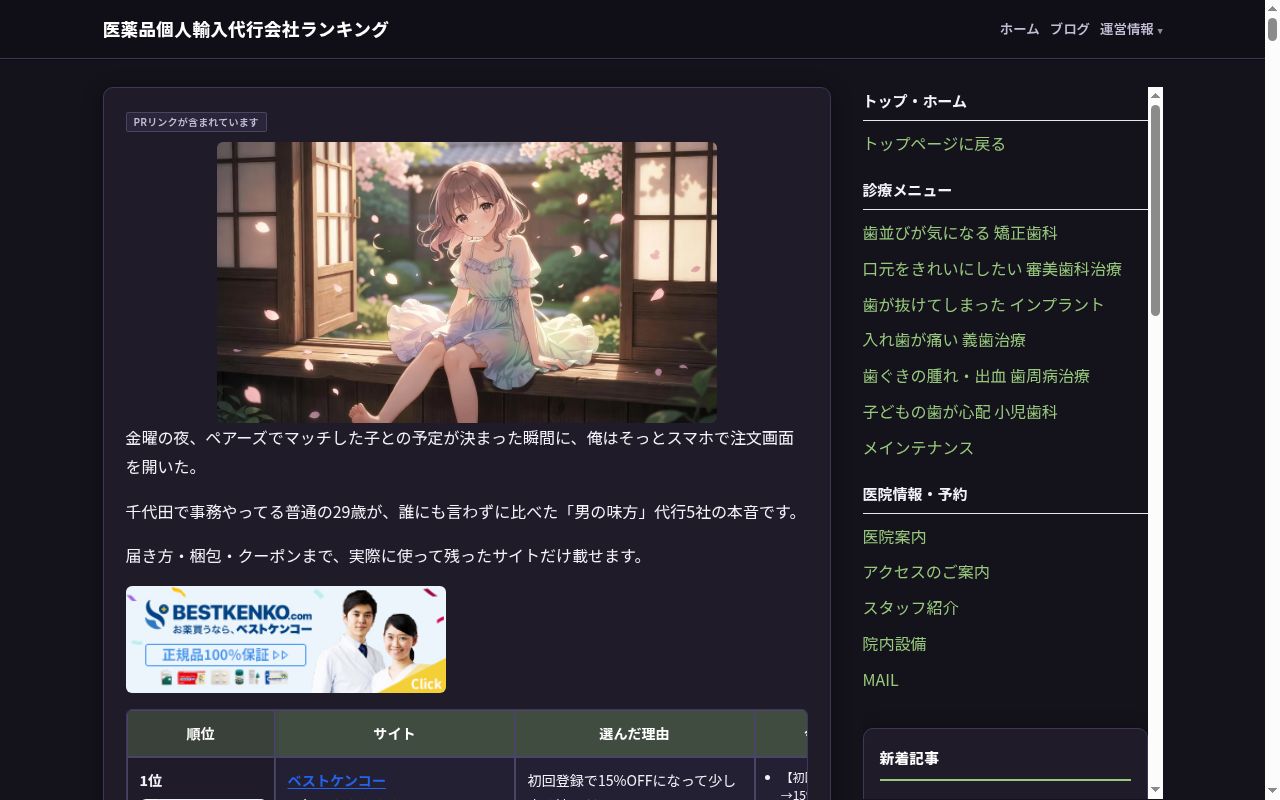
Task: Click the sidebar scrollbar up arrow
Action: [x=1155, y=96]
